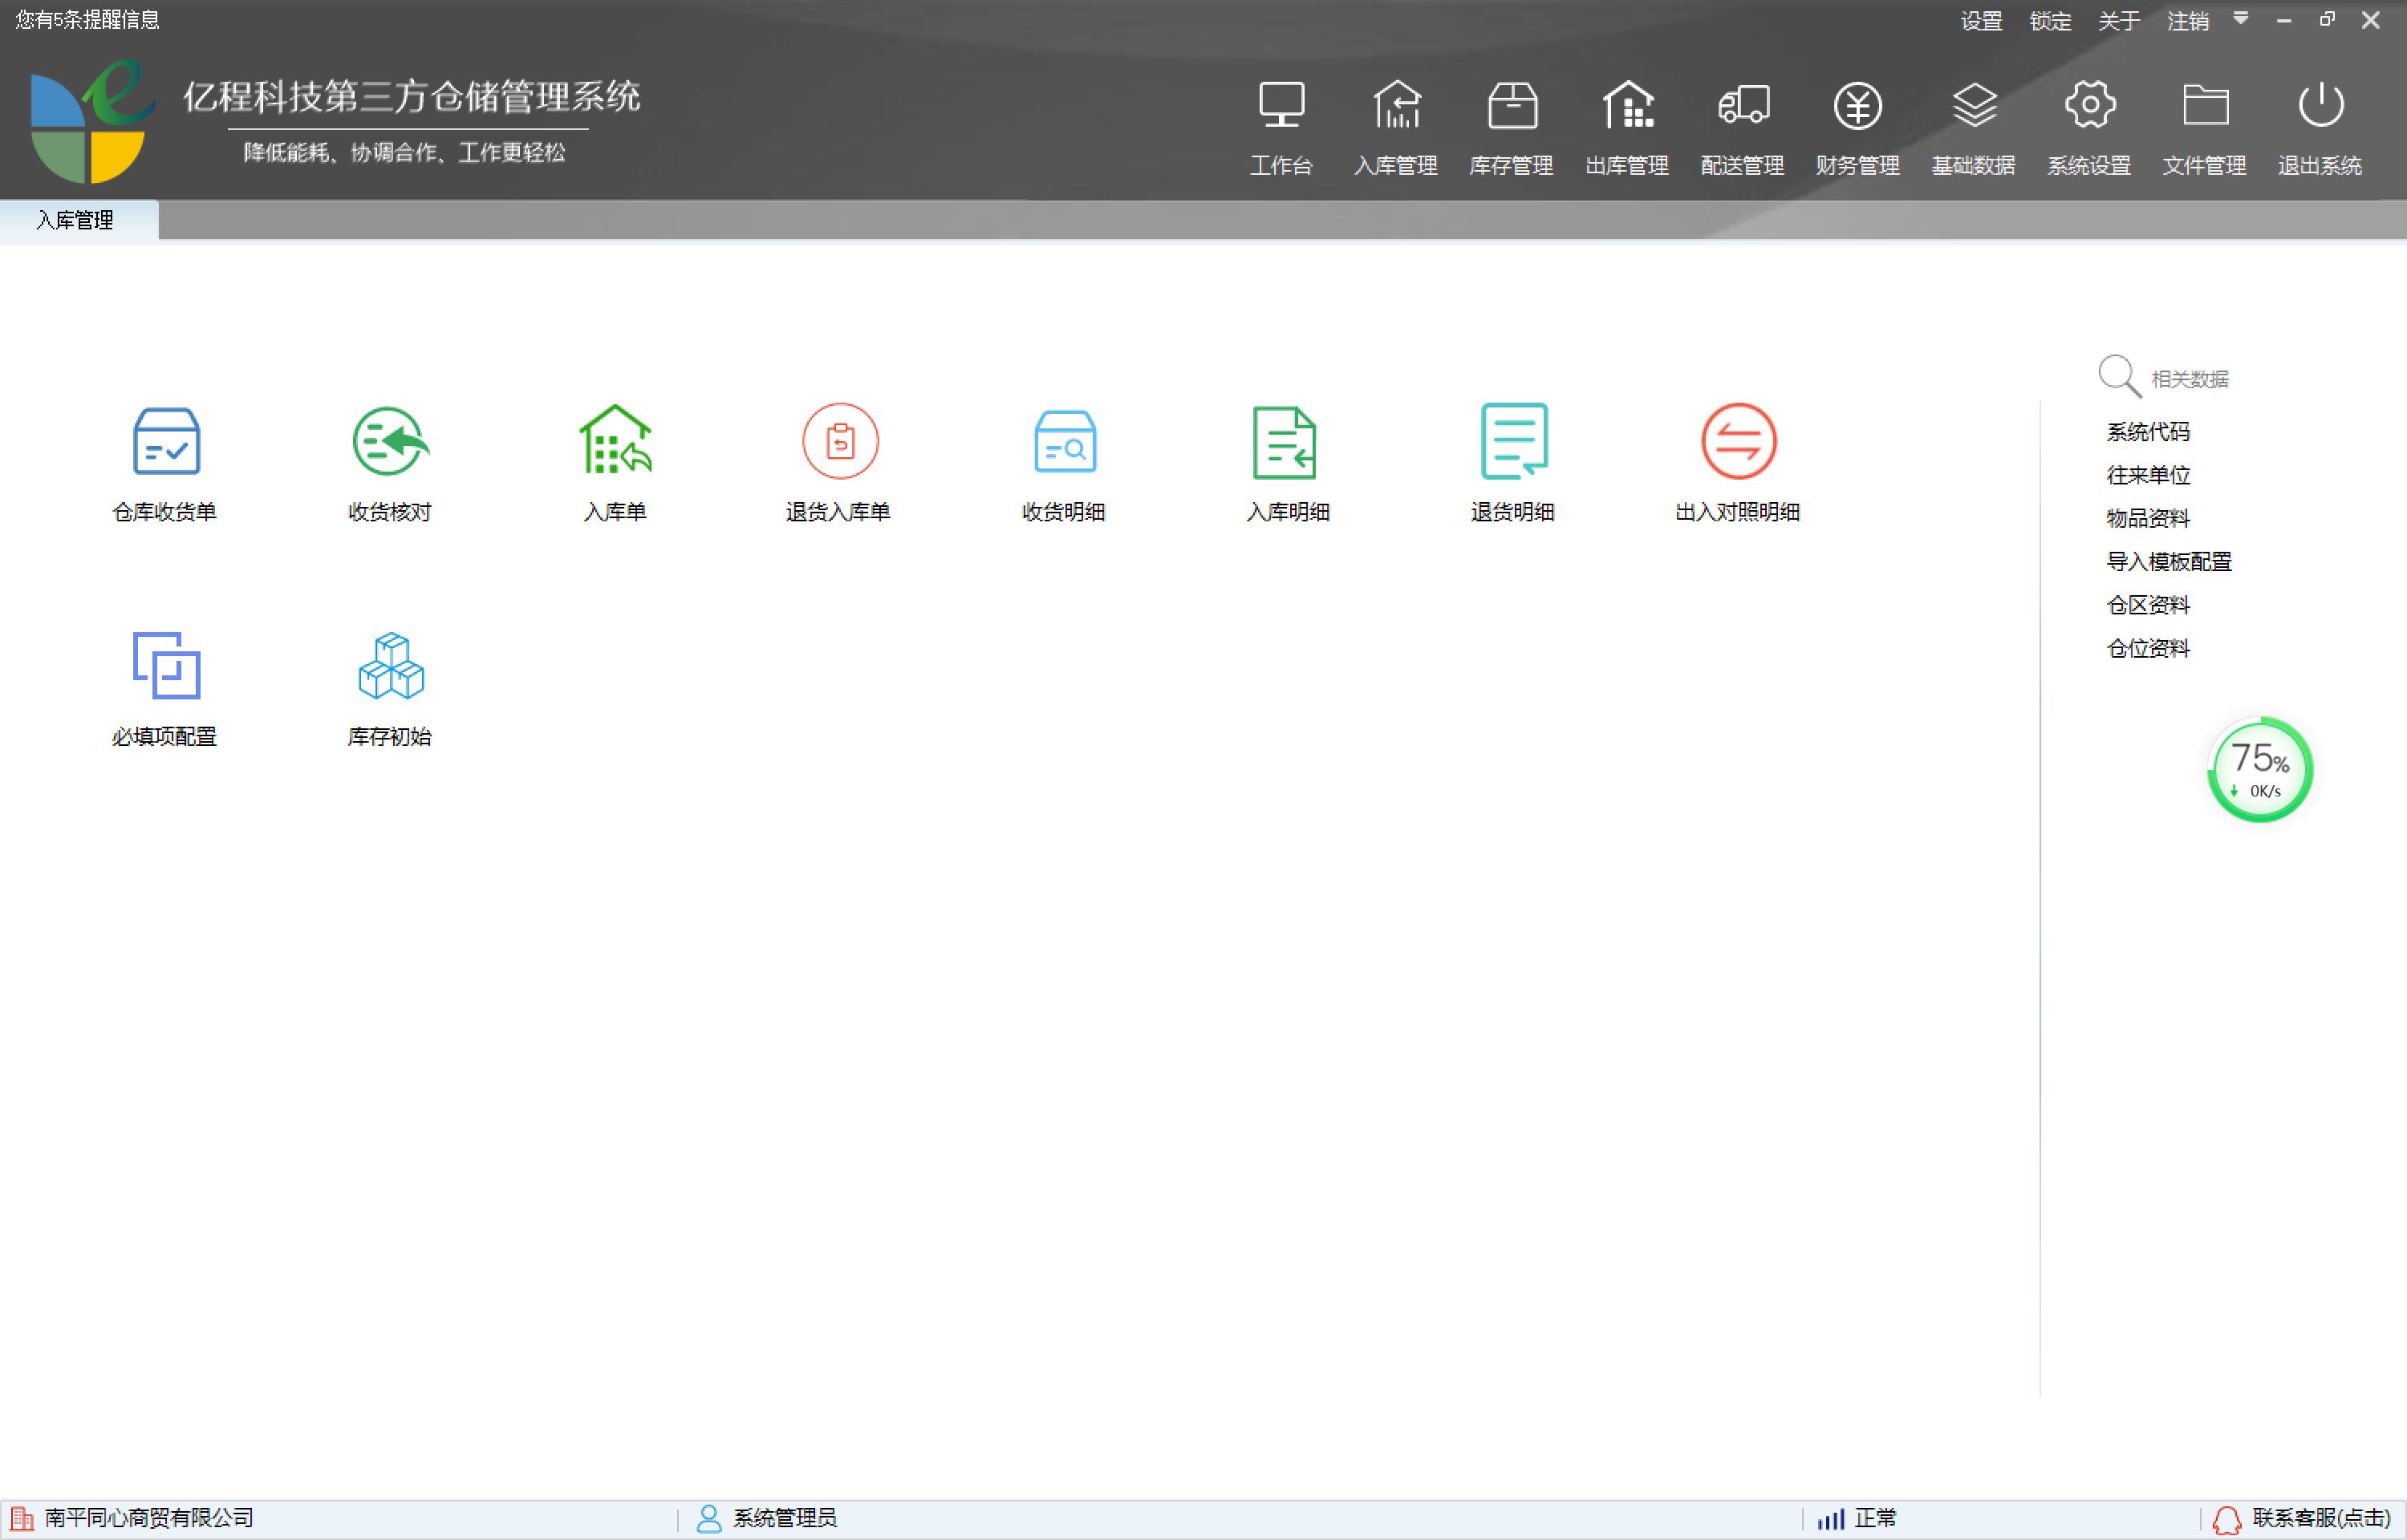
Task: Click the 设置 menu entry
Action: pyautogui.click(x=1980, y=19)
